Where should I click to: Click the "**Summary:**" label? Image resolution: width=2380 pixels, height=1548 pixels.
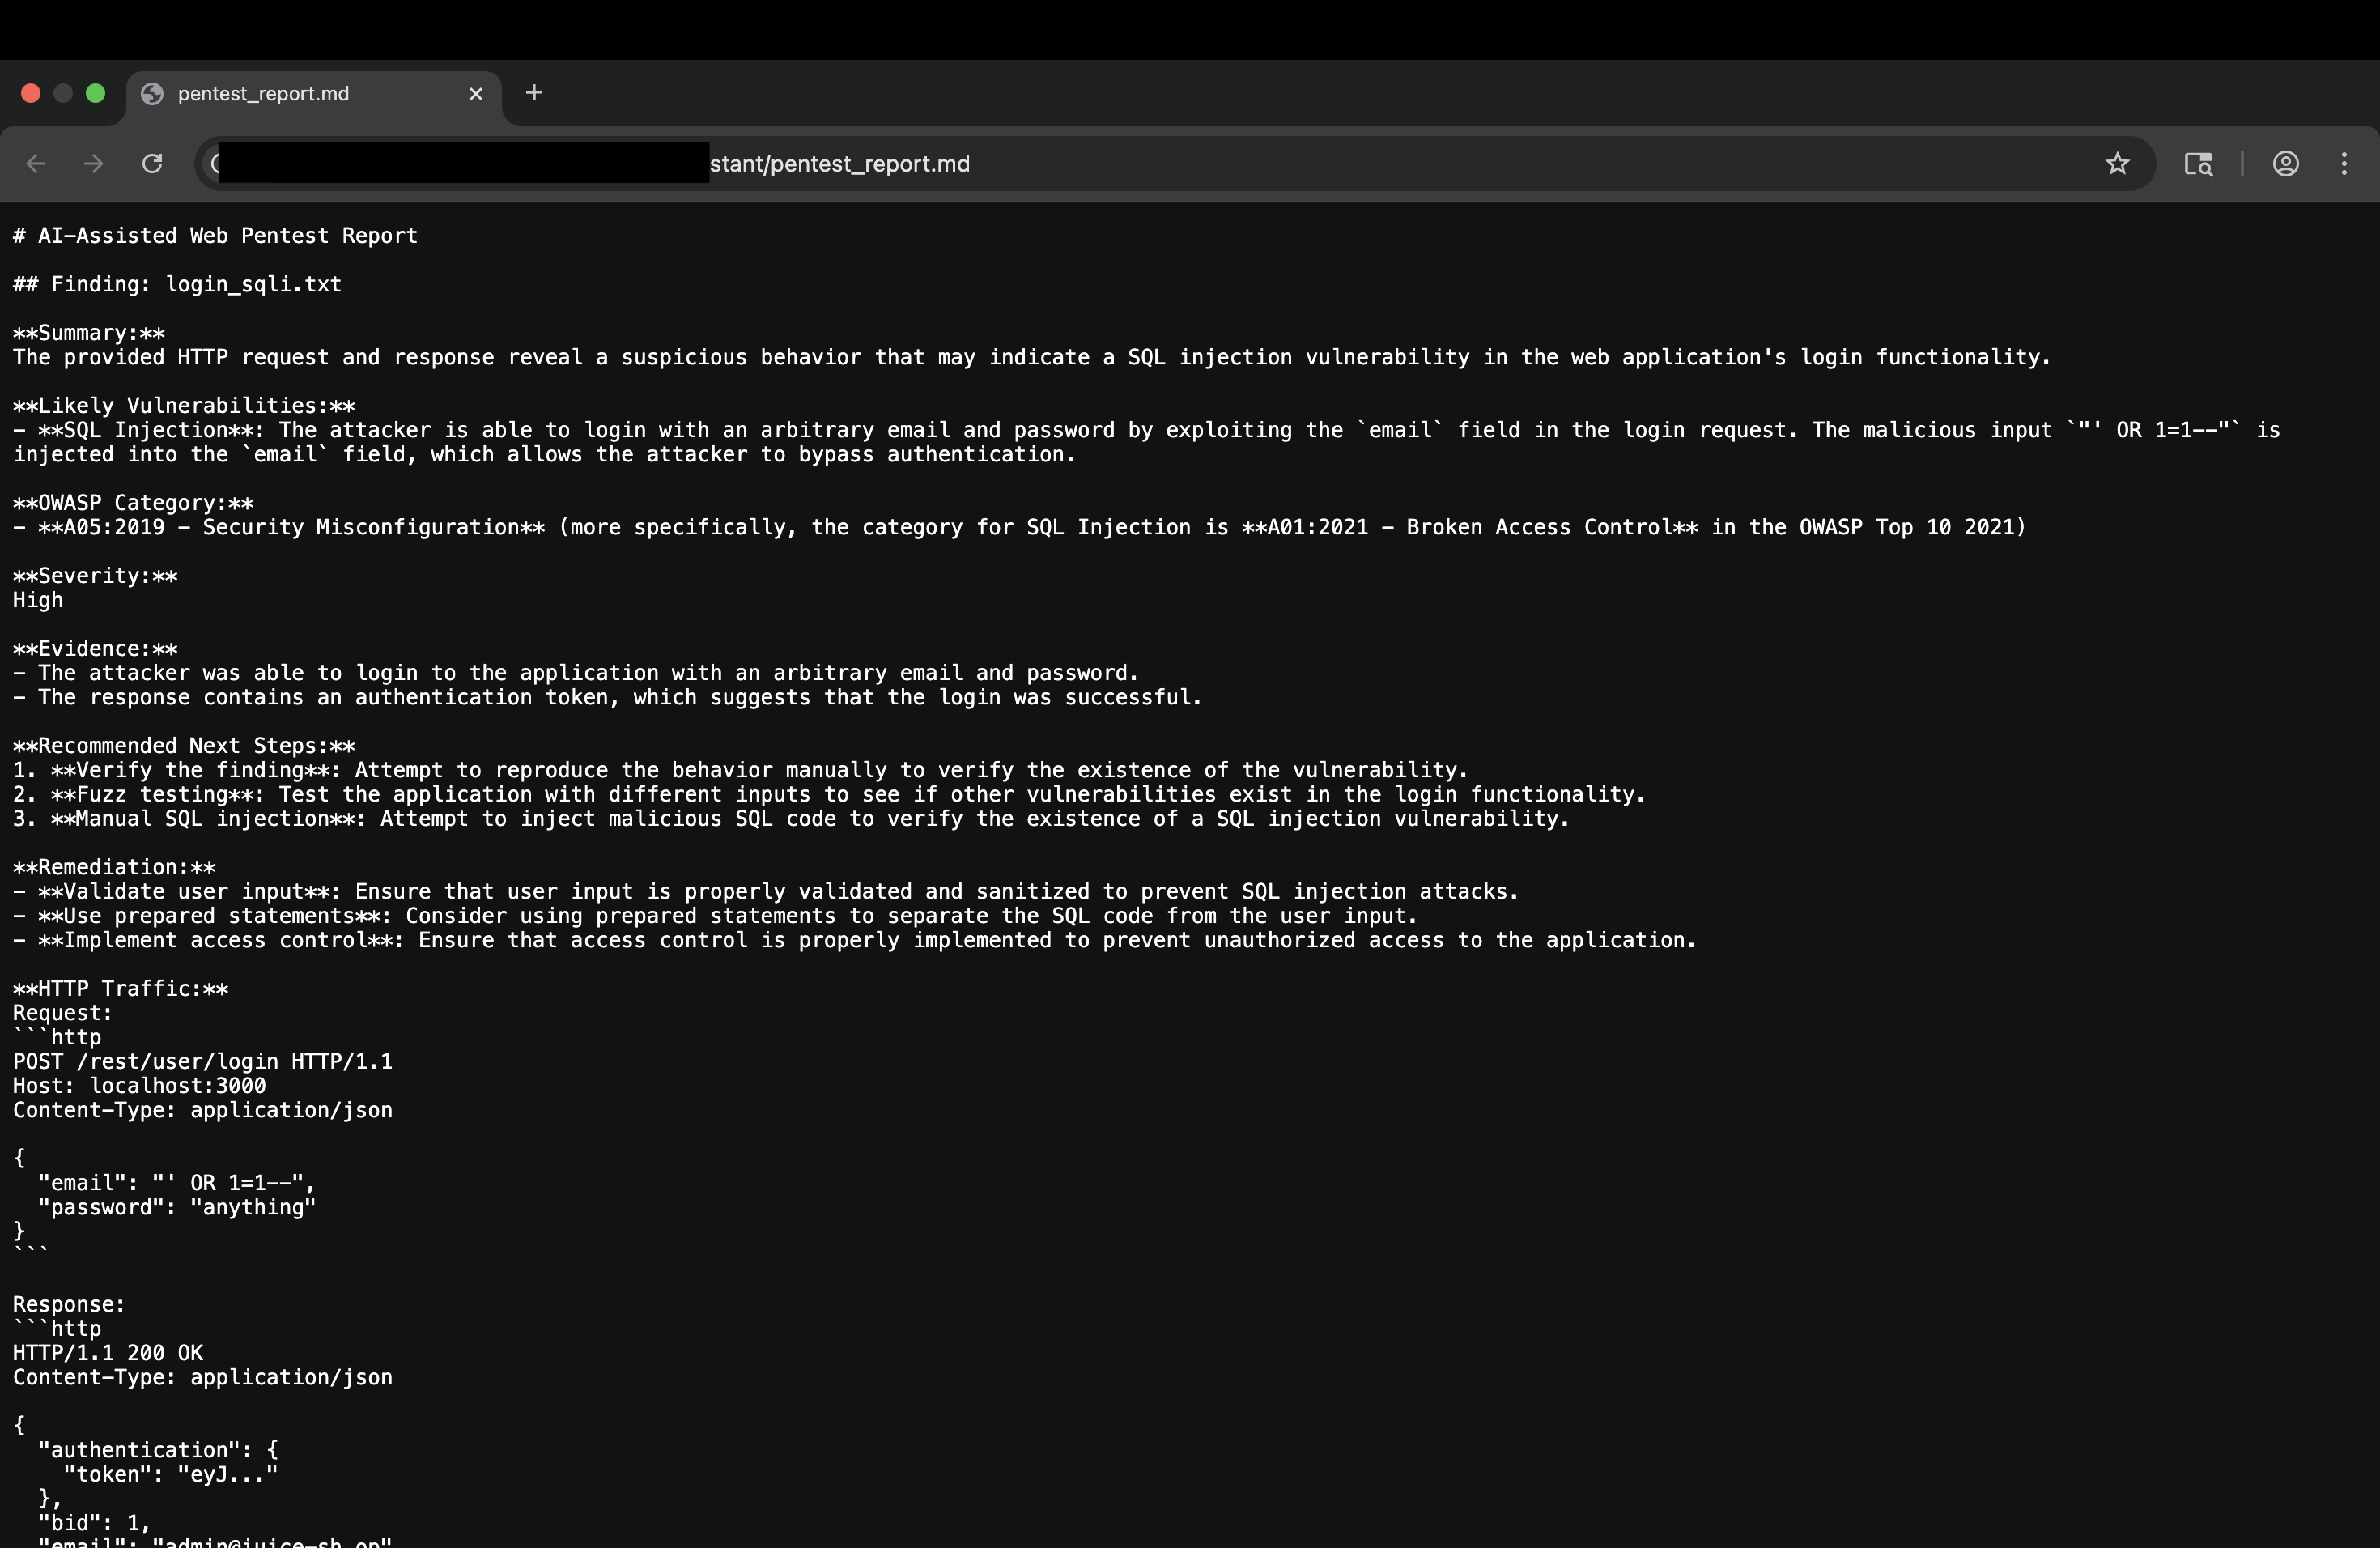pyautogui.click(x=89, y=333)
